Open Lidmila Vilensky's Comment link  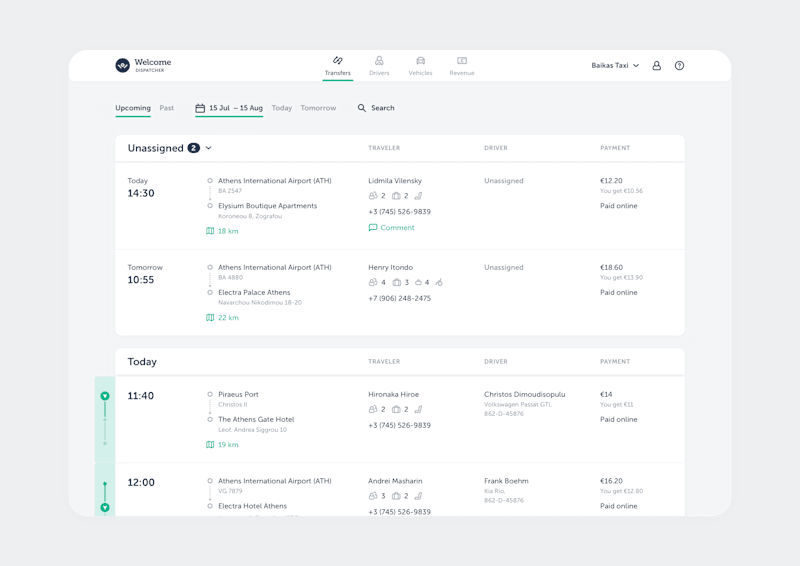tap(397, 228)
